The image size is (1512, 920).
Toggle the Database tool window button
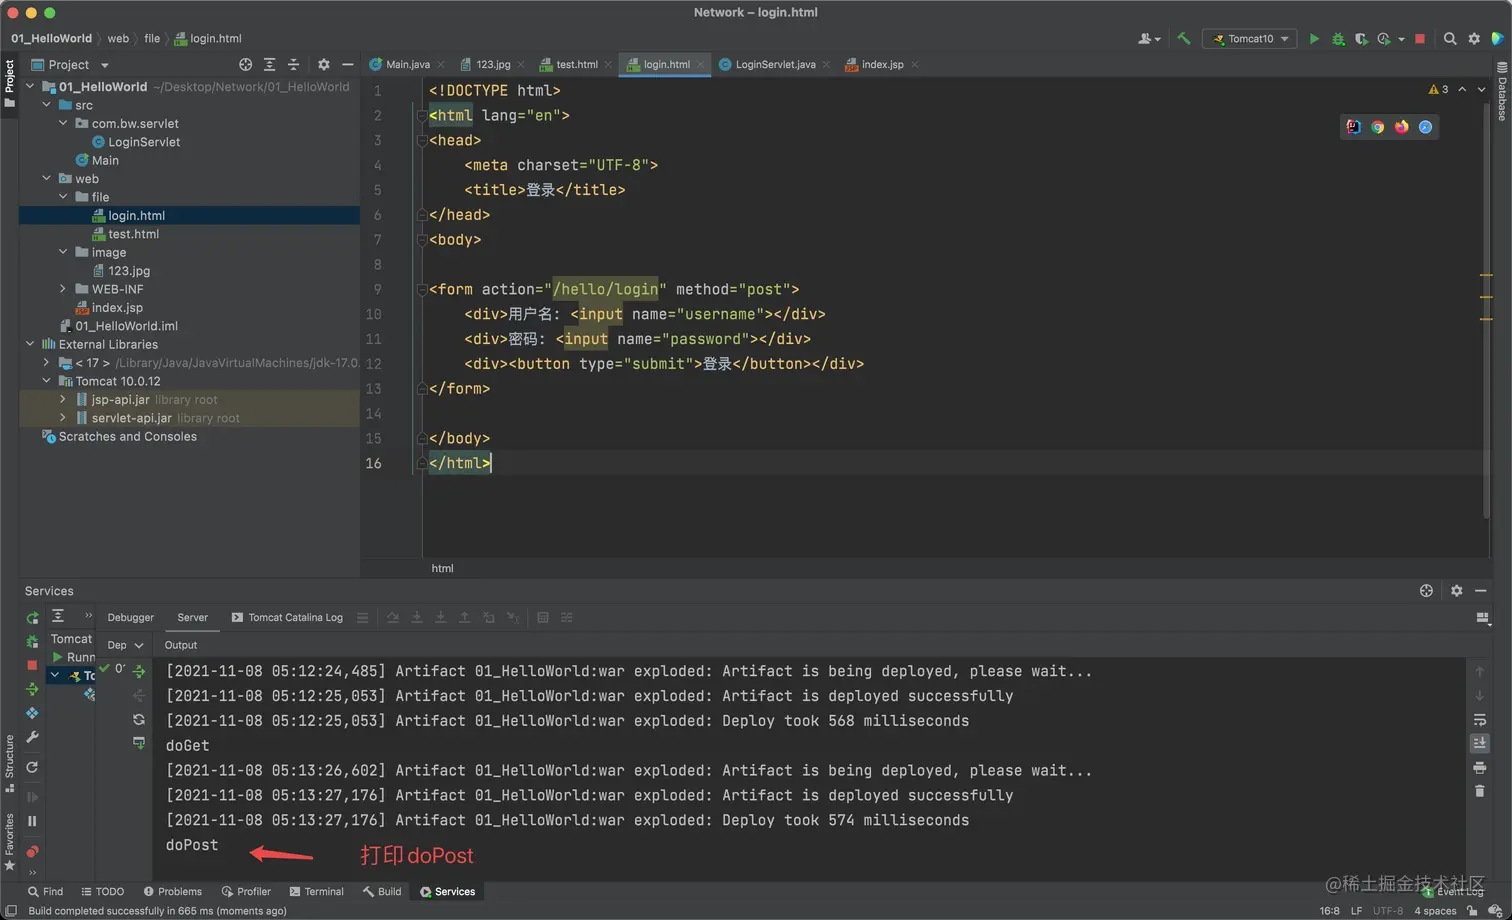(1502, 91)
